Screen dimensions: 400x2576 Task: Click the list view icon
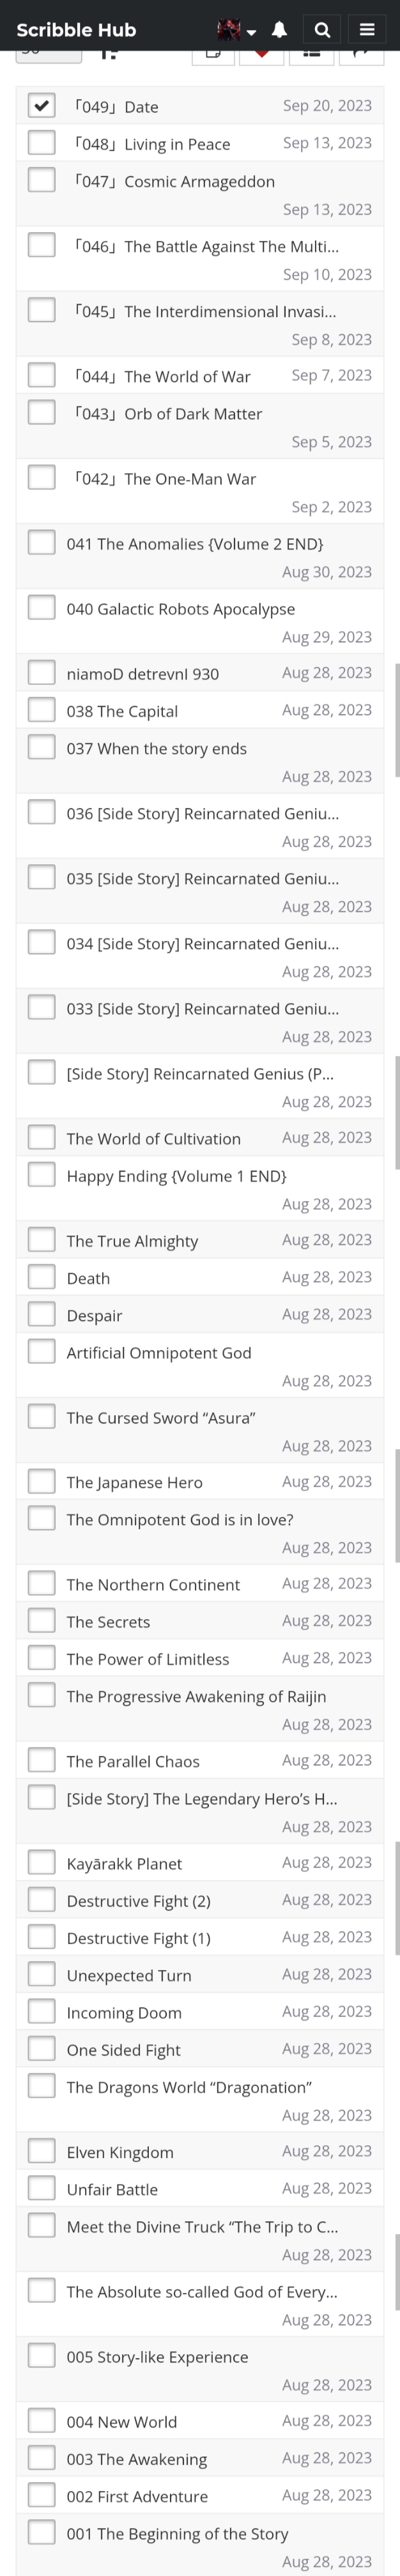[x=311, y=53]
